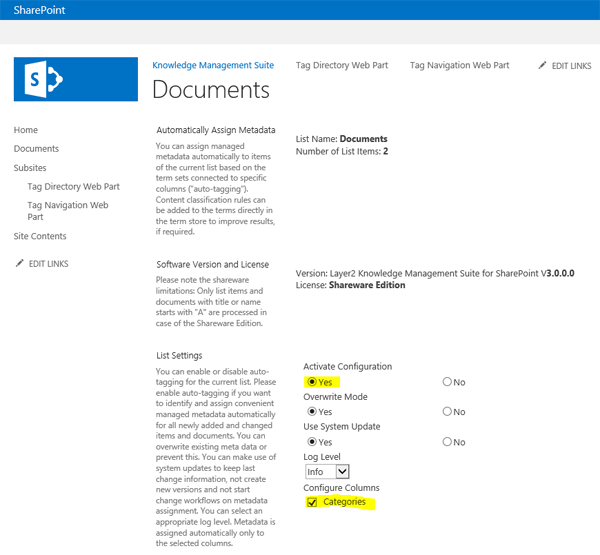600x555 pixels.
Task: Select No for Overwrite Mode
Action: pos(447,411)
